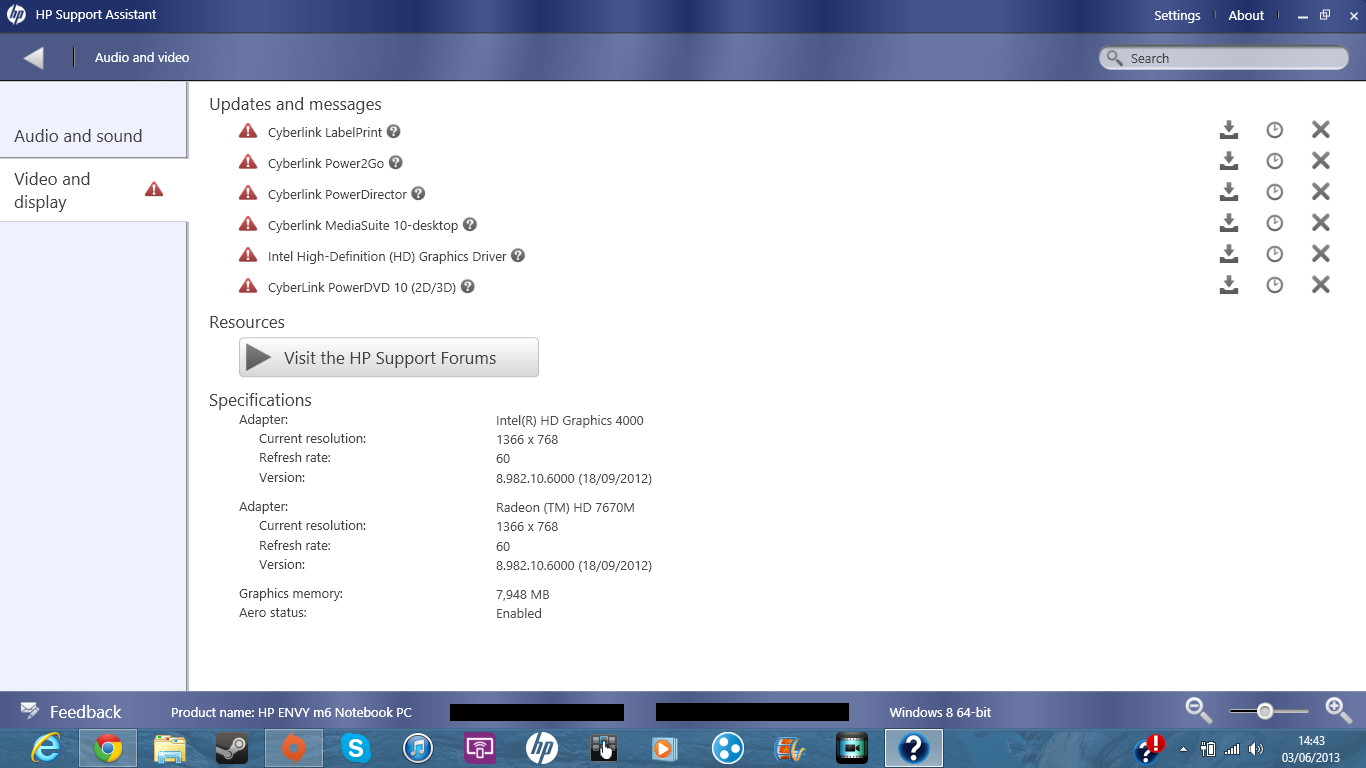Open Skype from the taskbar
Image resolution: width=1366 pixels, height=768 pixels.
[356, 748]
